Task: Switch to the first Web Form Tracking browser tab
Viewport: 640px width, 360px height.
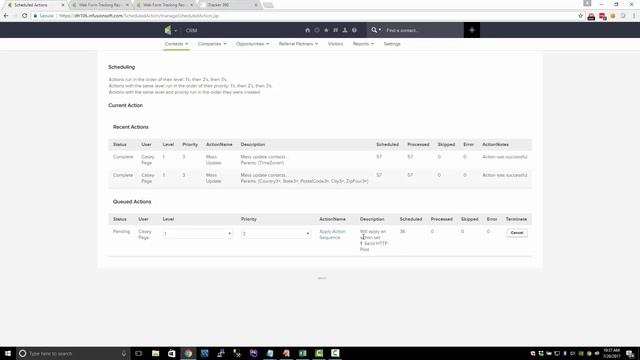Action: [100, 5]
